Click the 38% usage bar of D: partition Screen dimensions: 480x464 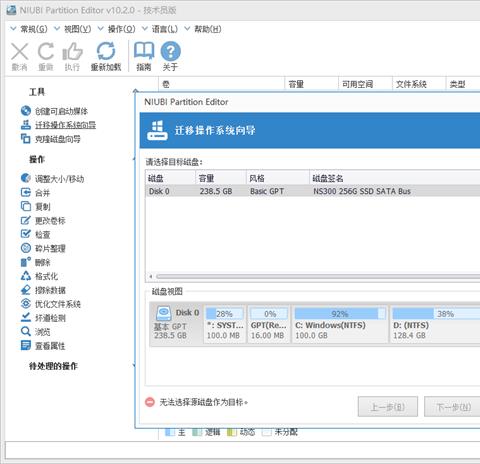[436, 314]
